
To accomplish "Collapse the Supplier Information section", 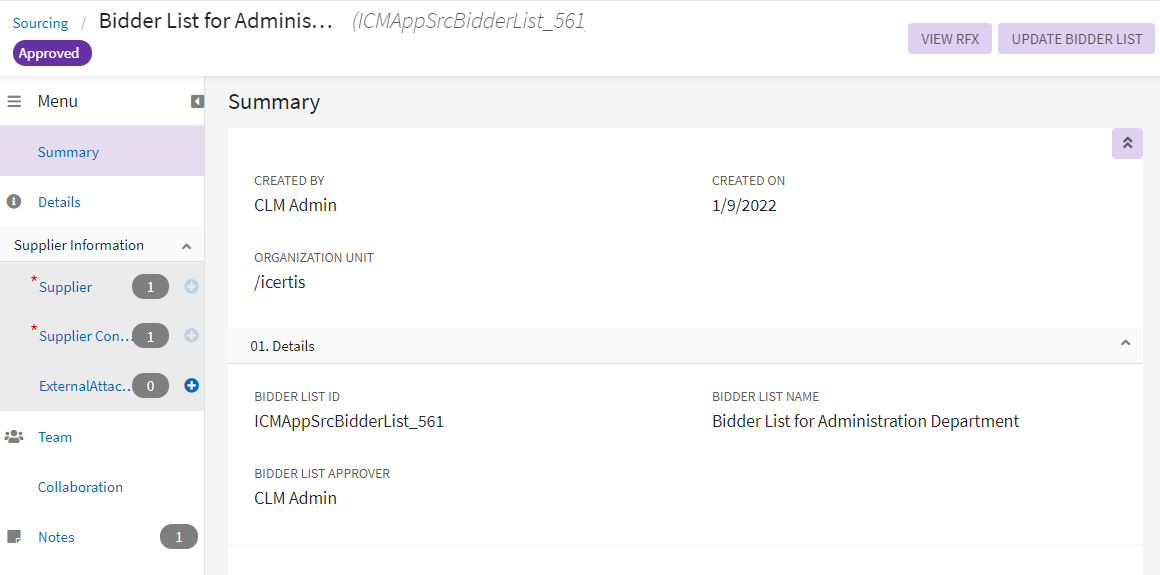I will tap(186, 246).
